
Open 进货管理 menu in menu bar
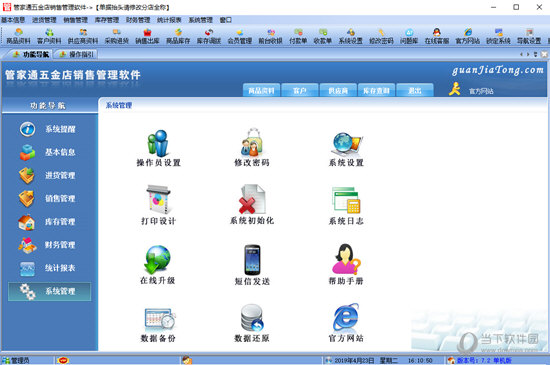coord(44,20)
